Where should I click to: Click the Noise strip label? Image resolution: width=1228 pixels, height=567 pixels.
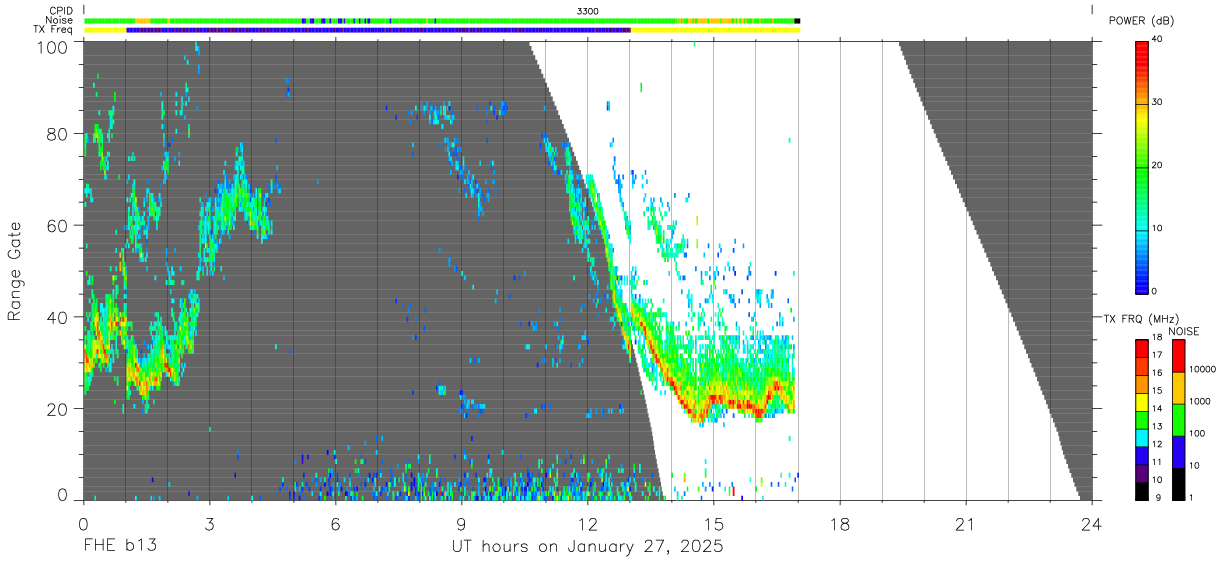[x=58, y=20]
